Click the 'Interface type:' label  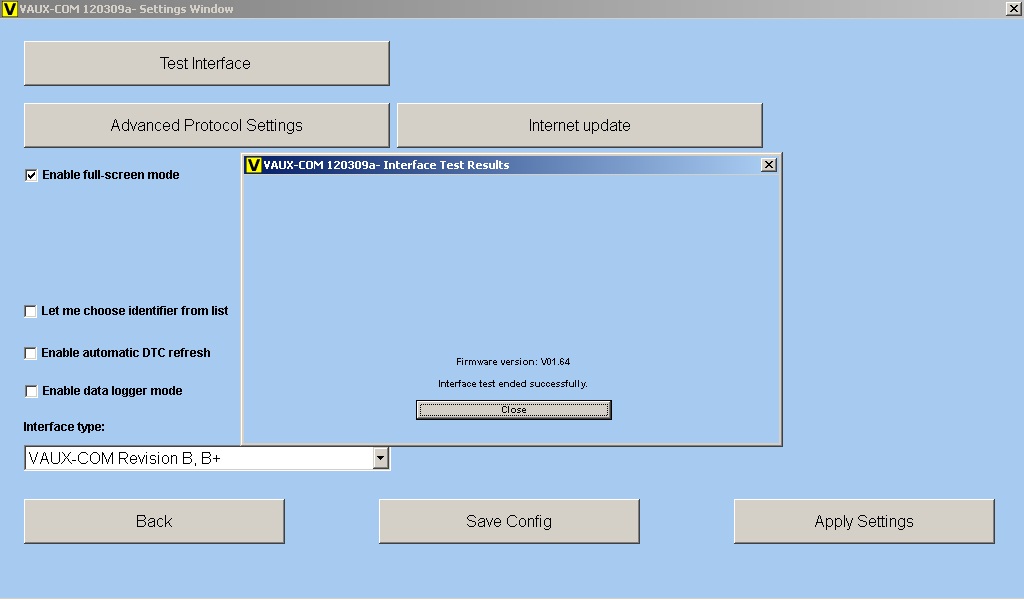[64, 427]
